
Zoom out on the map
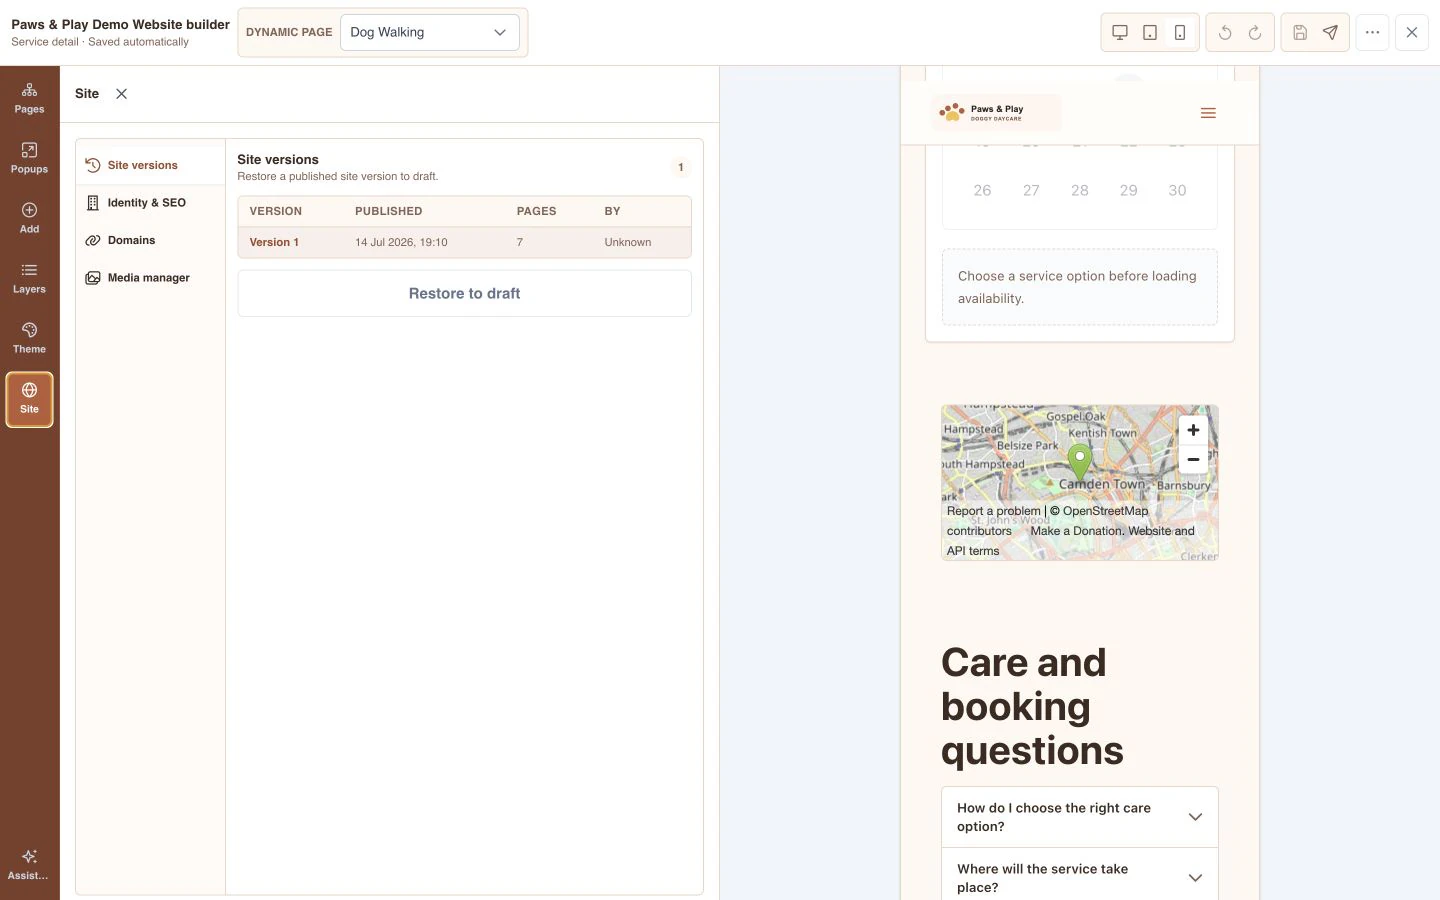coord(1193,459)
